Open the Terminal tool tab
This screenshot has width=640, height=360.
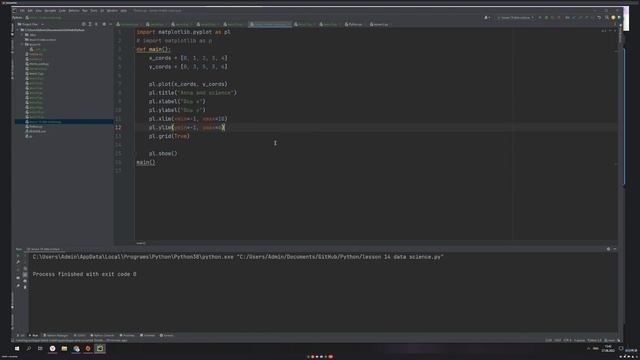coord(148,336)
